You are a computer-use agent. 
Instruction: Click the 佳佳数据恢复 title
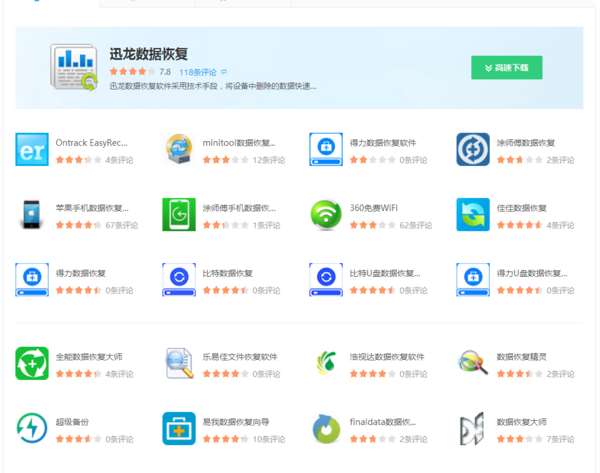(x=522, y=208)
